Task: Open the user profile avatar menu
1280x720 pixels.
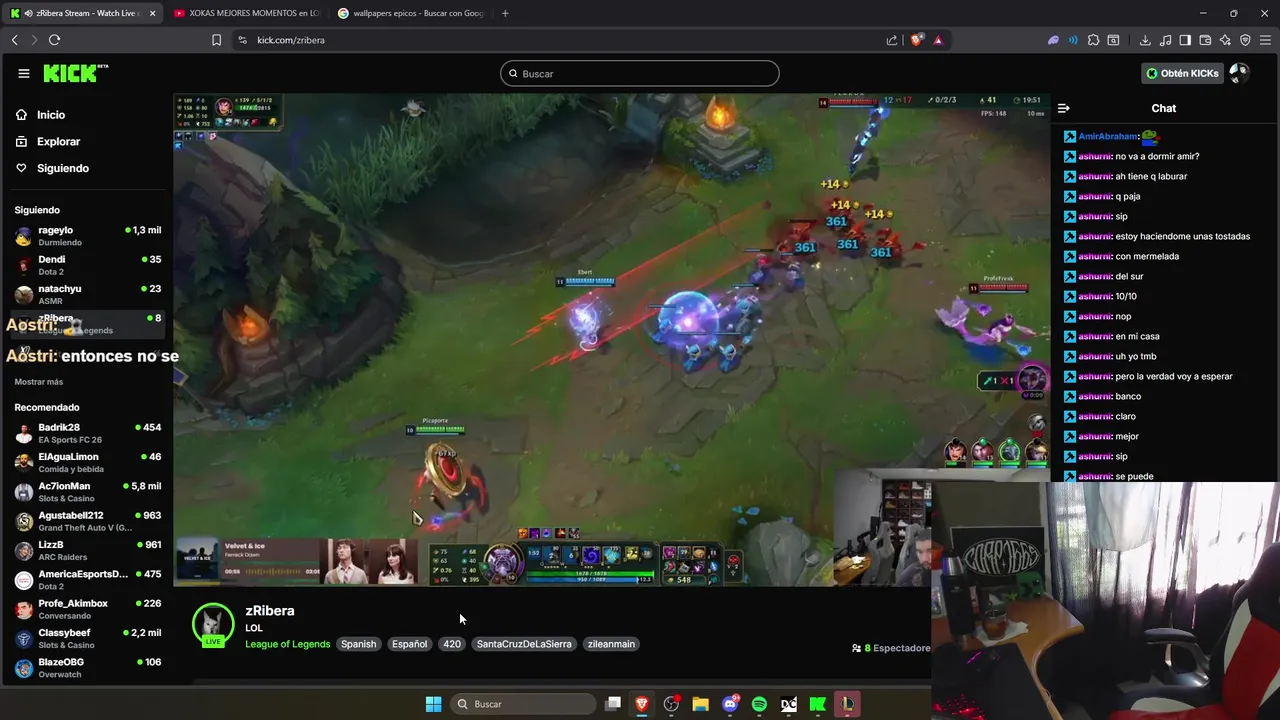Action: [1239, 73]
